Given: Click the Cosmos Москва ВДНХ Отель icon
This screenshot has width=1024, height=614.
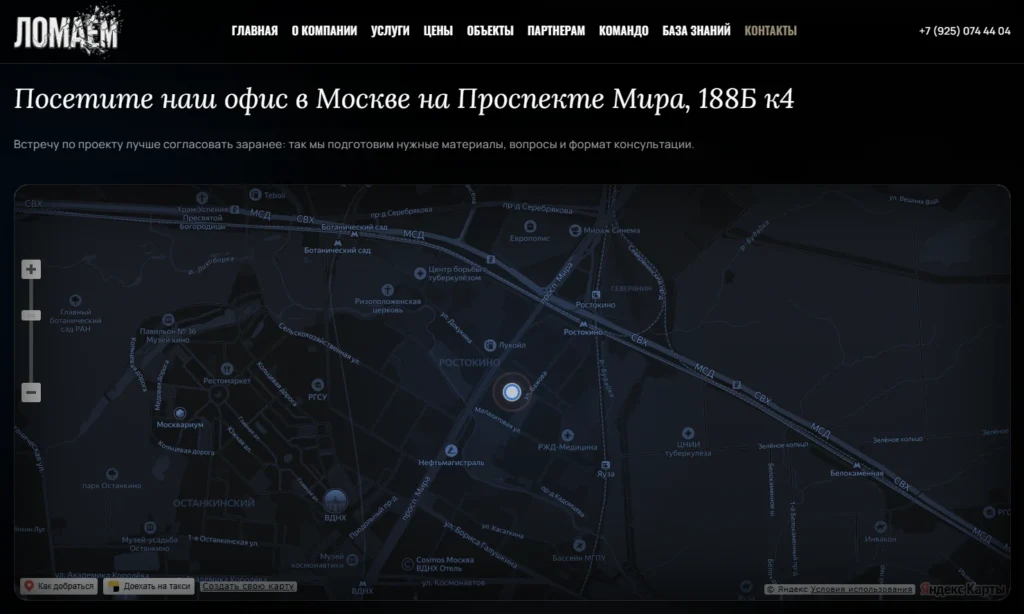Looking at the screenshot, I should pyautogui.click(x=408, y=563).
